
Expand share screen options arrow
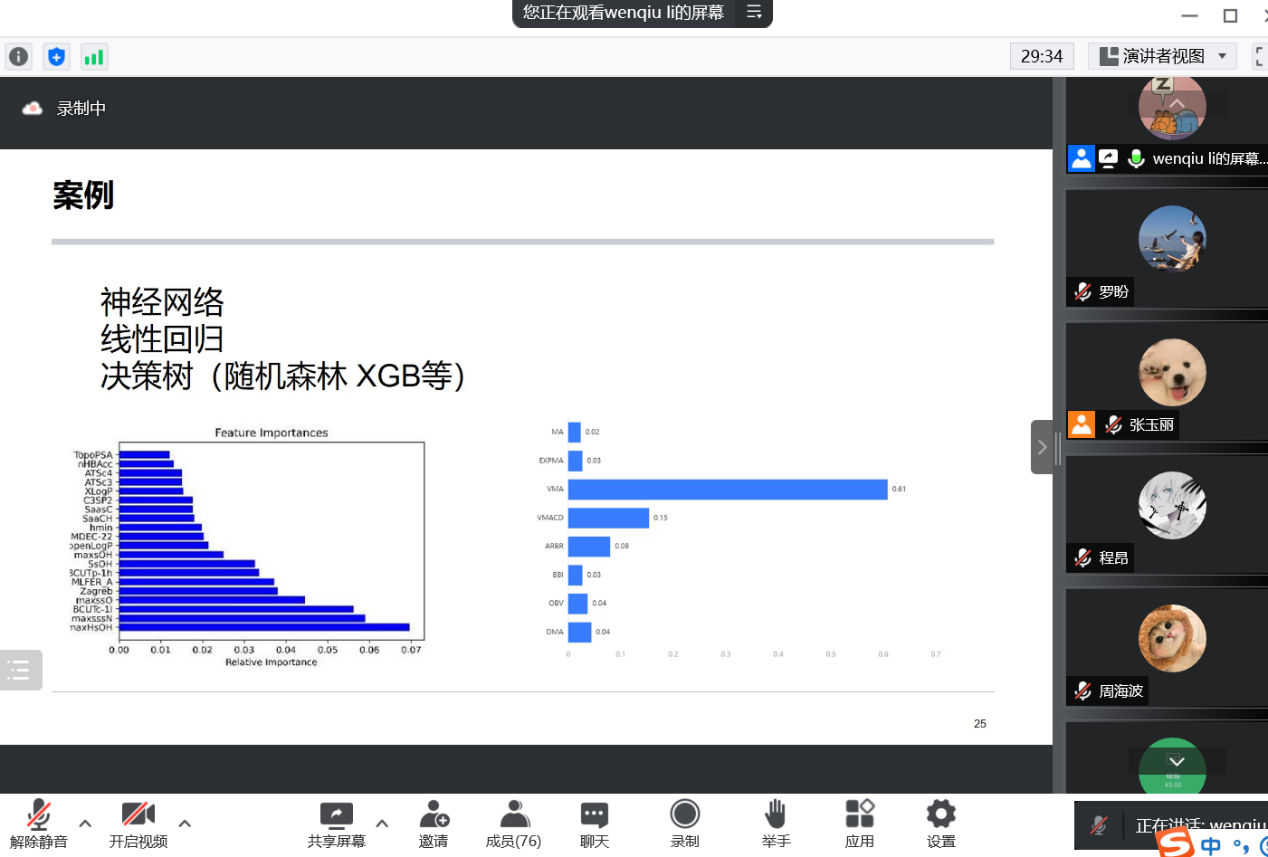(x=382, y=823)
